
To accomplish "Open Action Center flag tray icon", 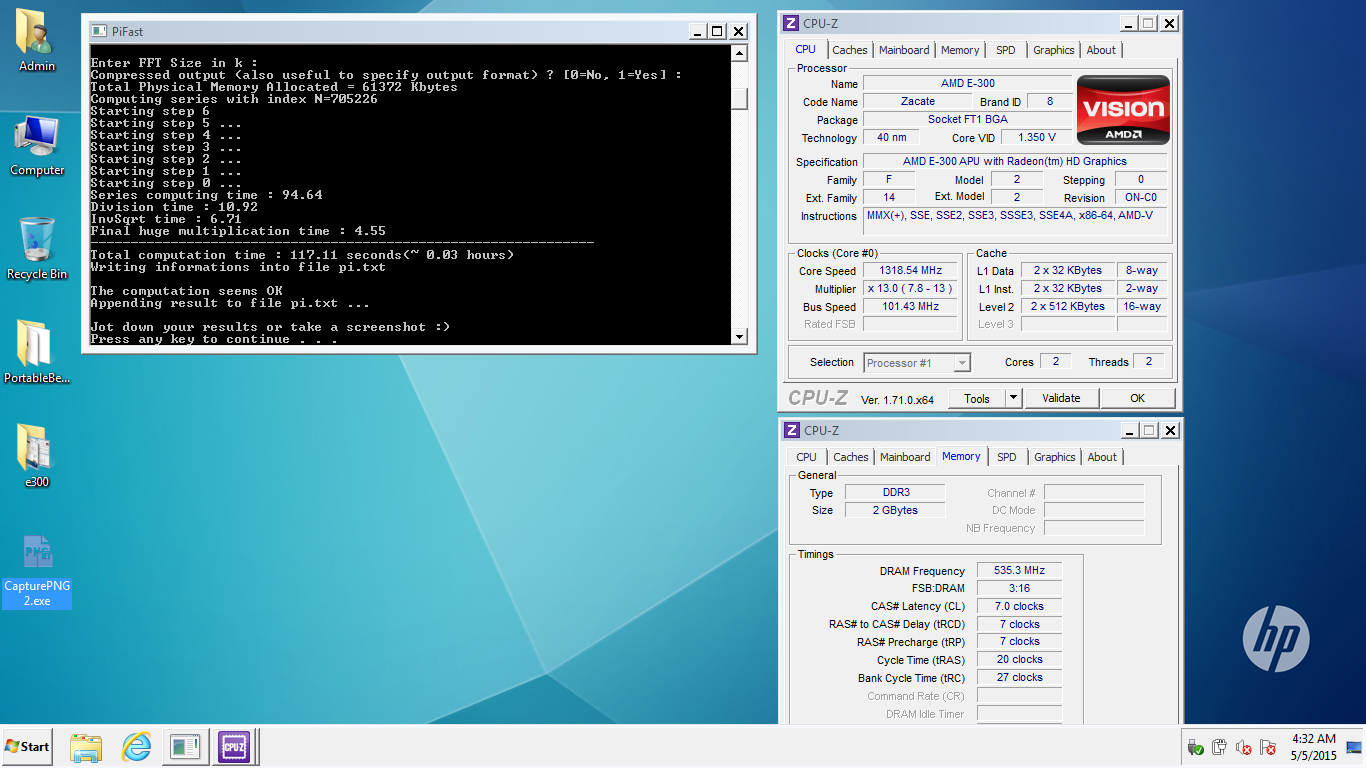I will [1268, 747].
